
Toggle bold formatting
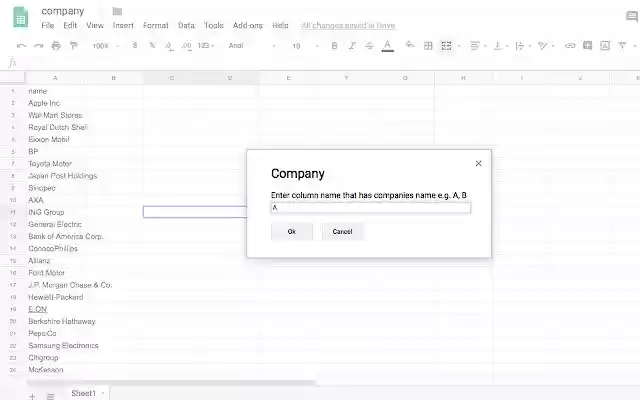click(334, 46)
